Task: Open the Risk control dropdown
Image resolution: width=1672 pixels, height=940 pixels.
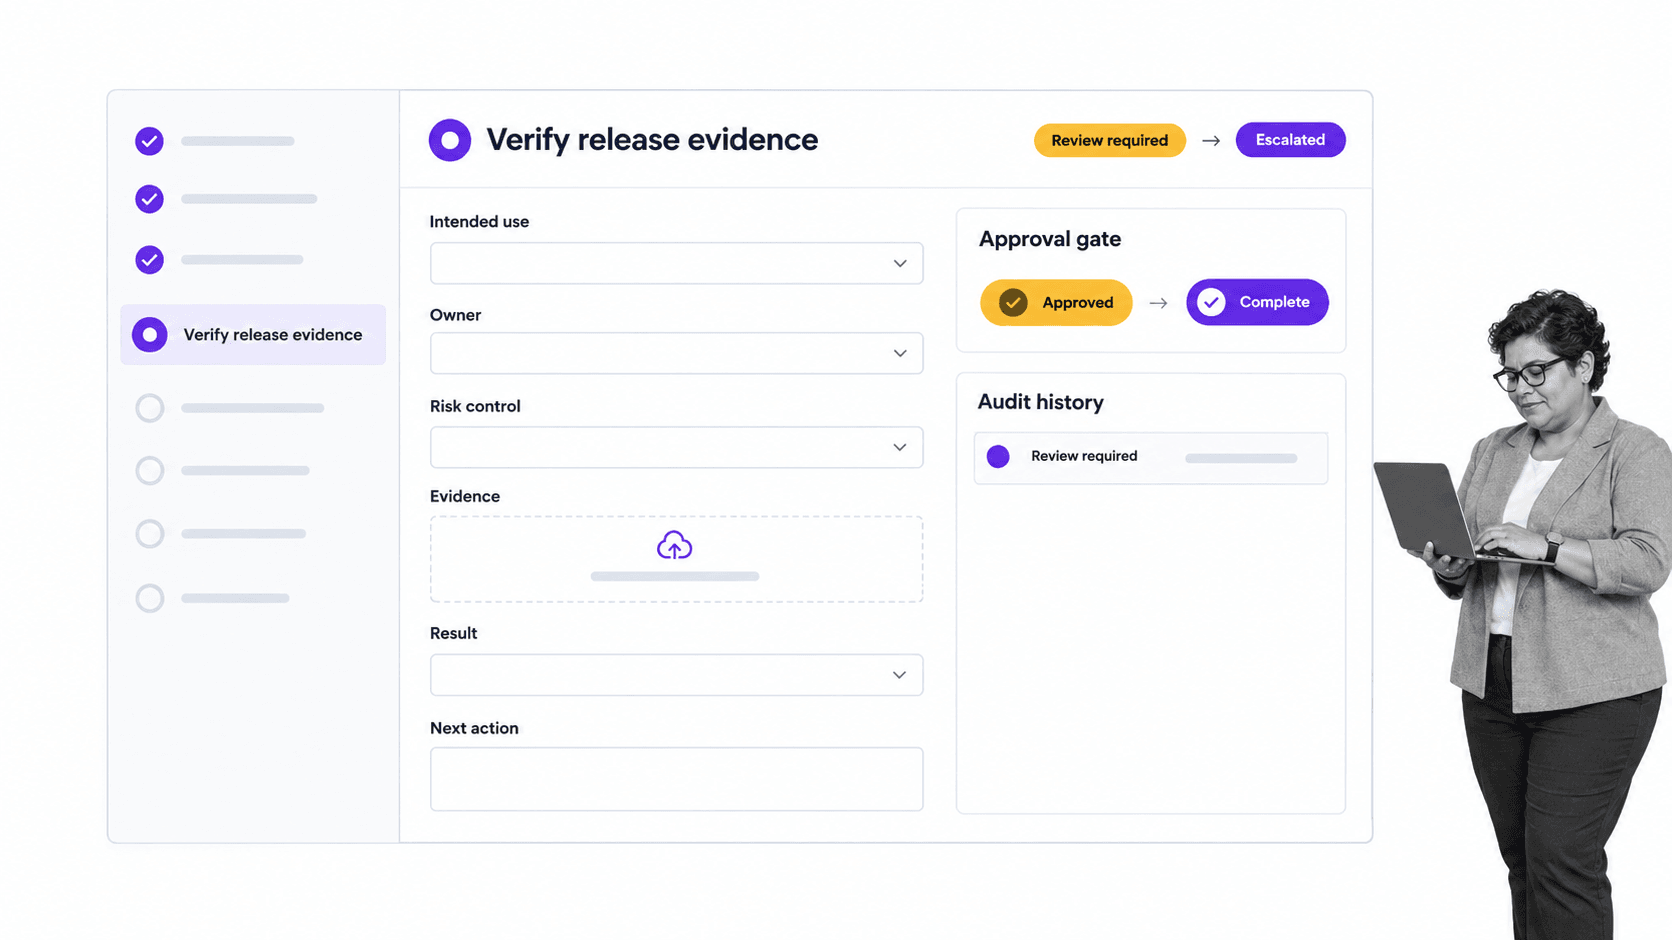Action: pyautogui.click(x=677, y=447)
